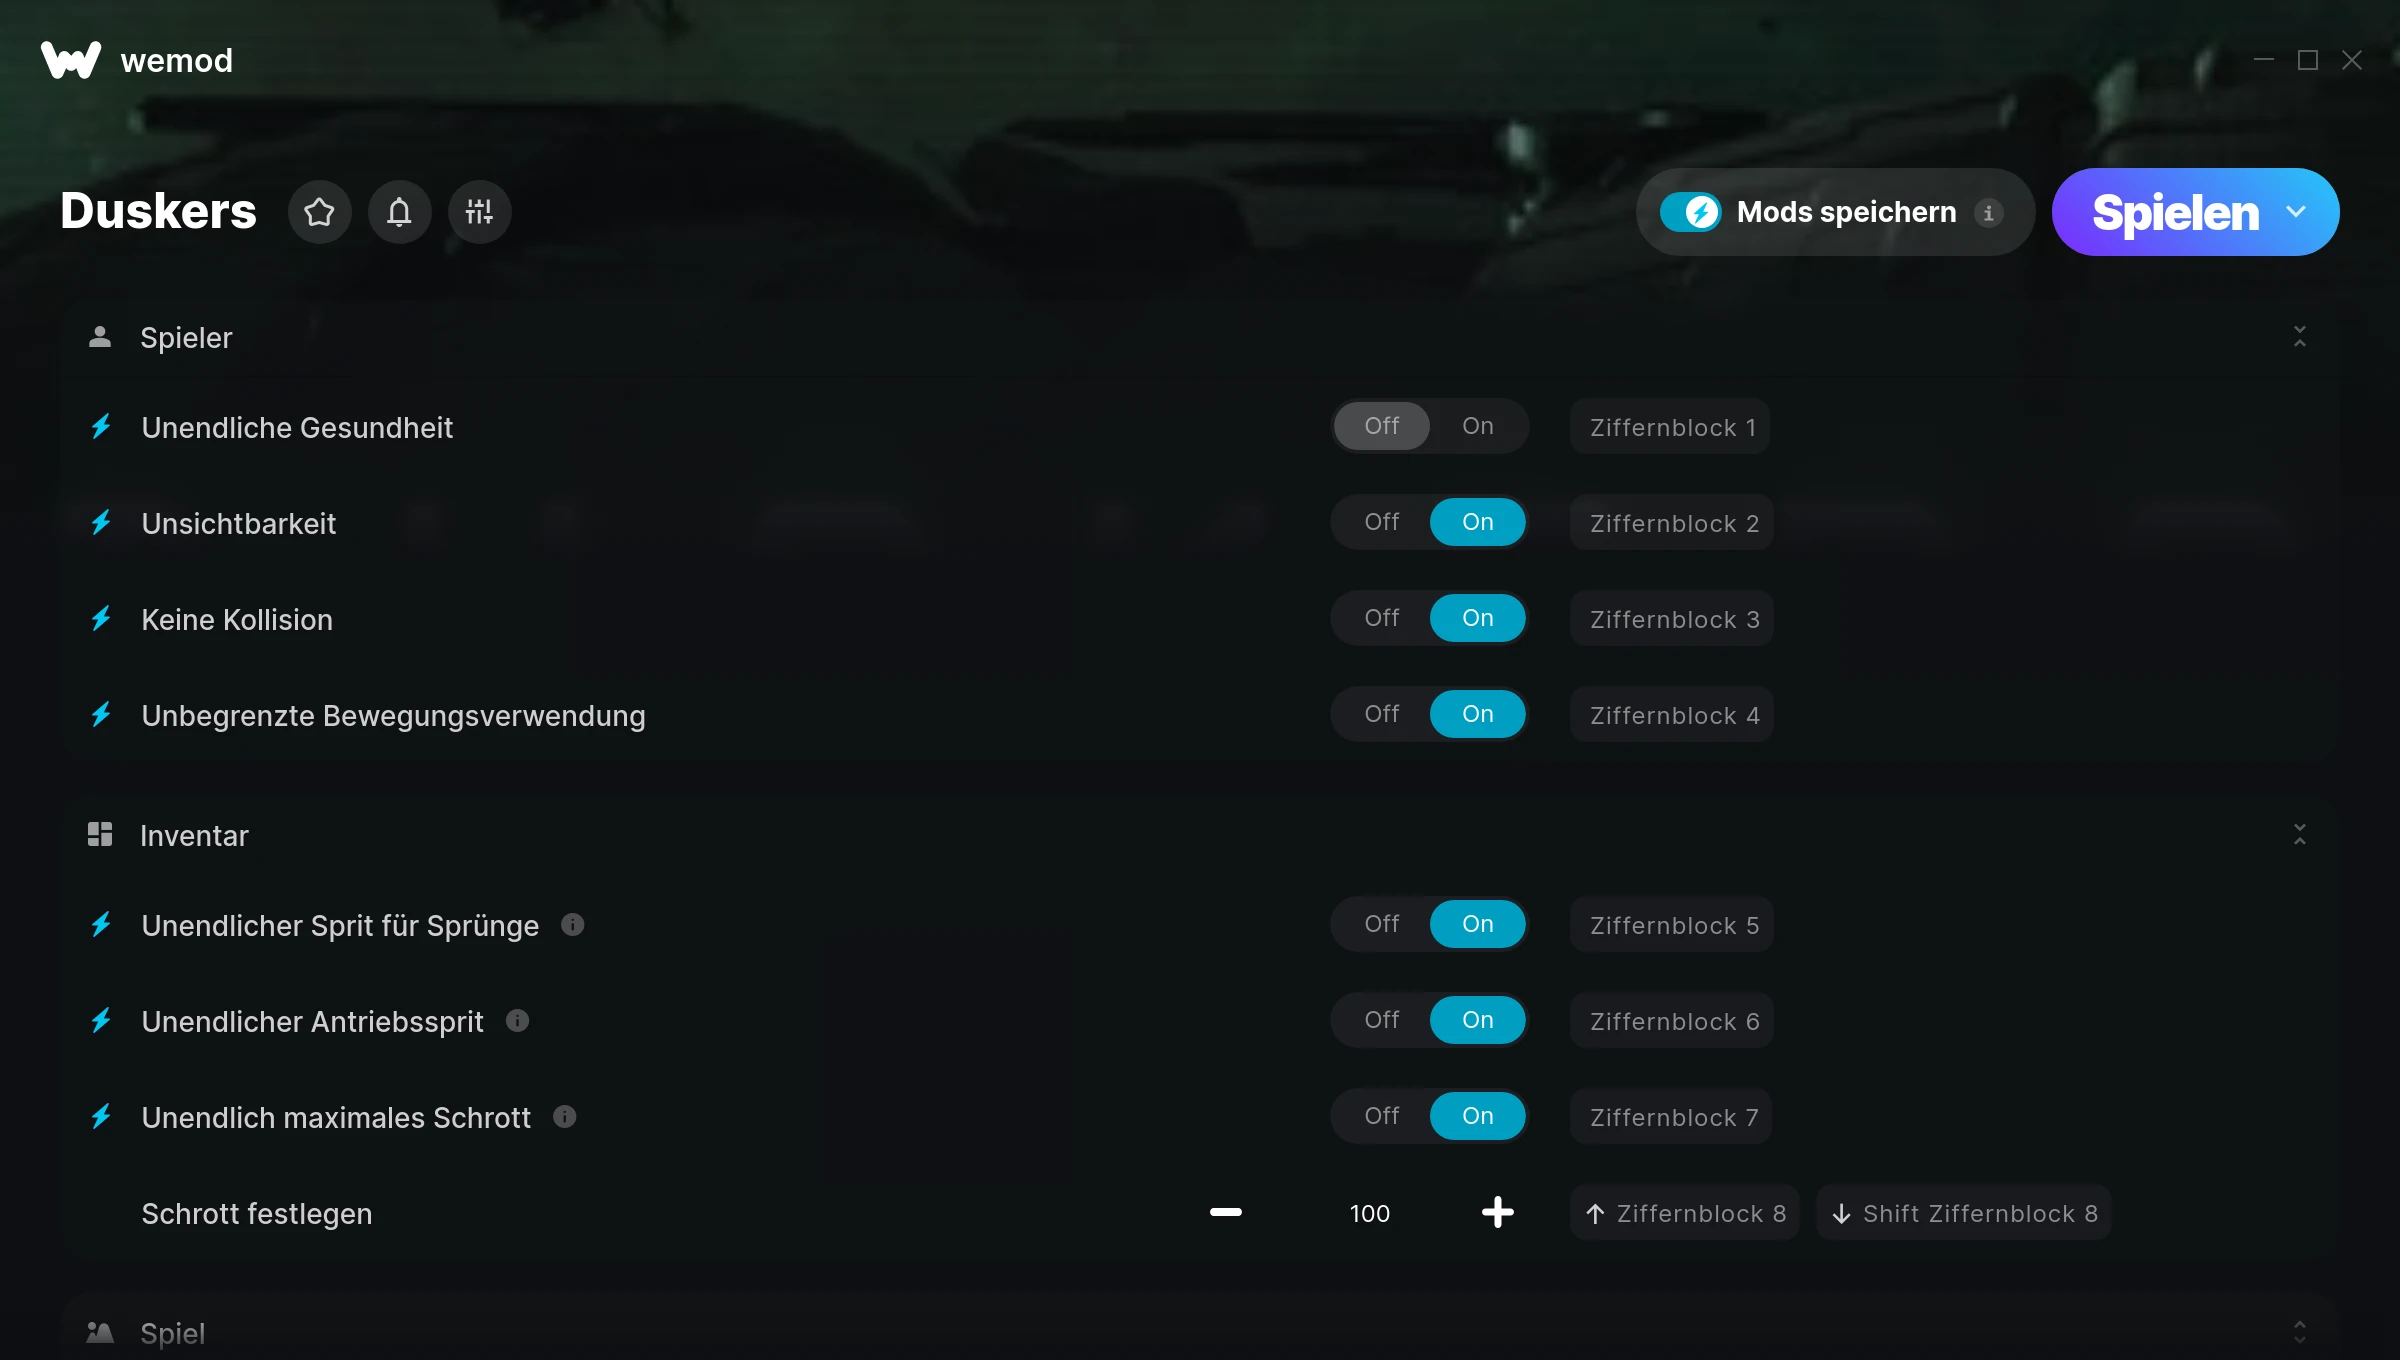Turn off Unsichtbarkeit
This screenshot has height=1360, width=2400.
tap(1381, 522)
